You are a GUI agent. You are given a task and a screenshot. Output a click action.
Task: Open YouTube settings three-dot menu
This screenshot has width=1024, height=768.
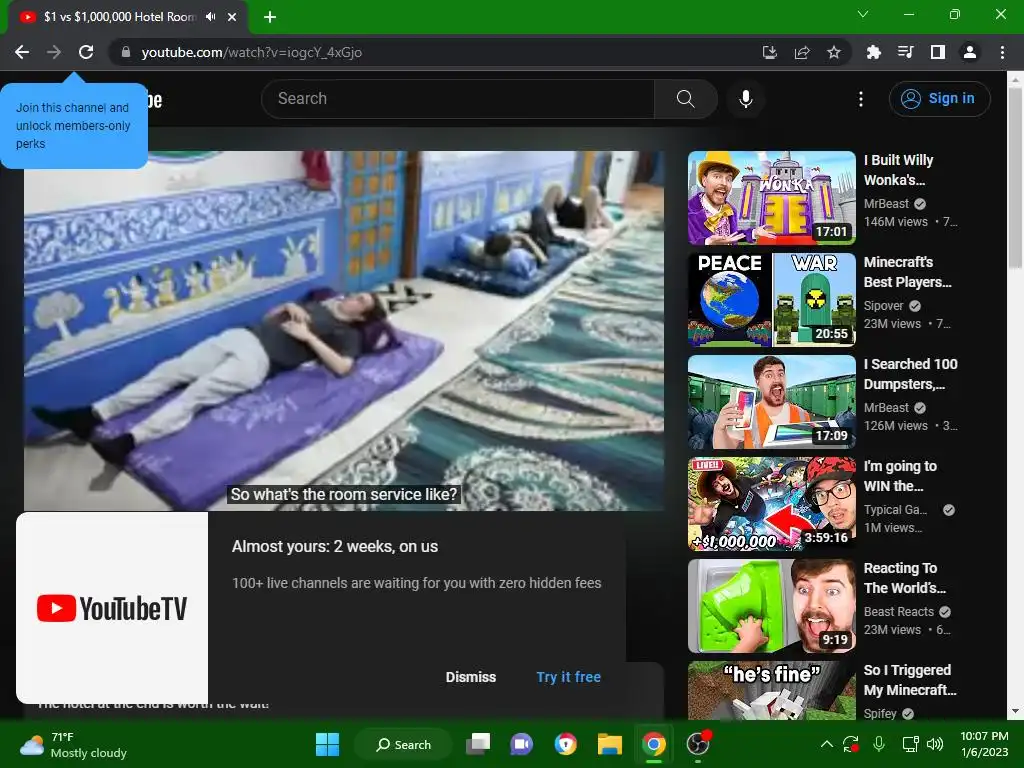pos(861,99)
